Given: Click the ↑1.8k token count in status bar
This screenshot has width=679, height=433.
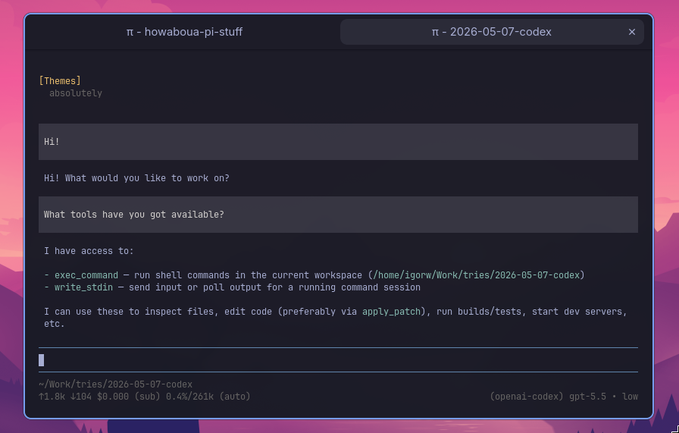Looking at the screenshot, I should coord(52,397).
